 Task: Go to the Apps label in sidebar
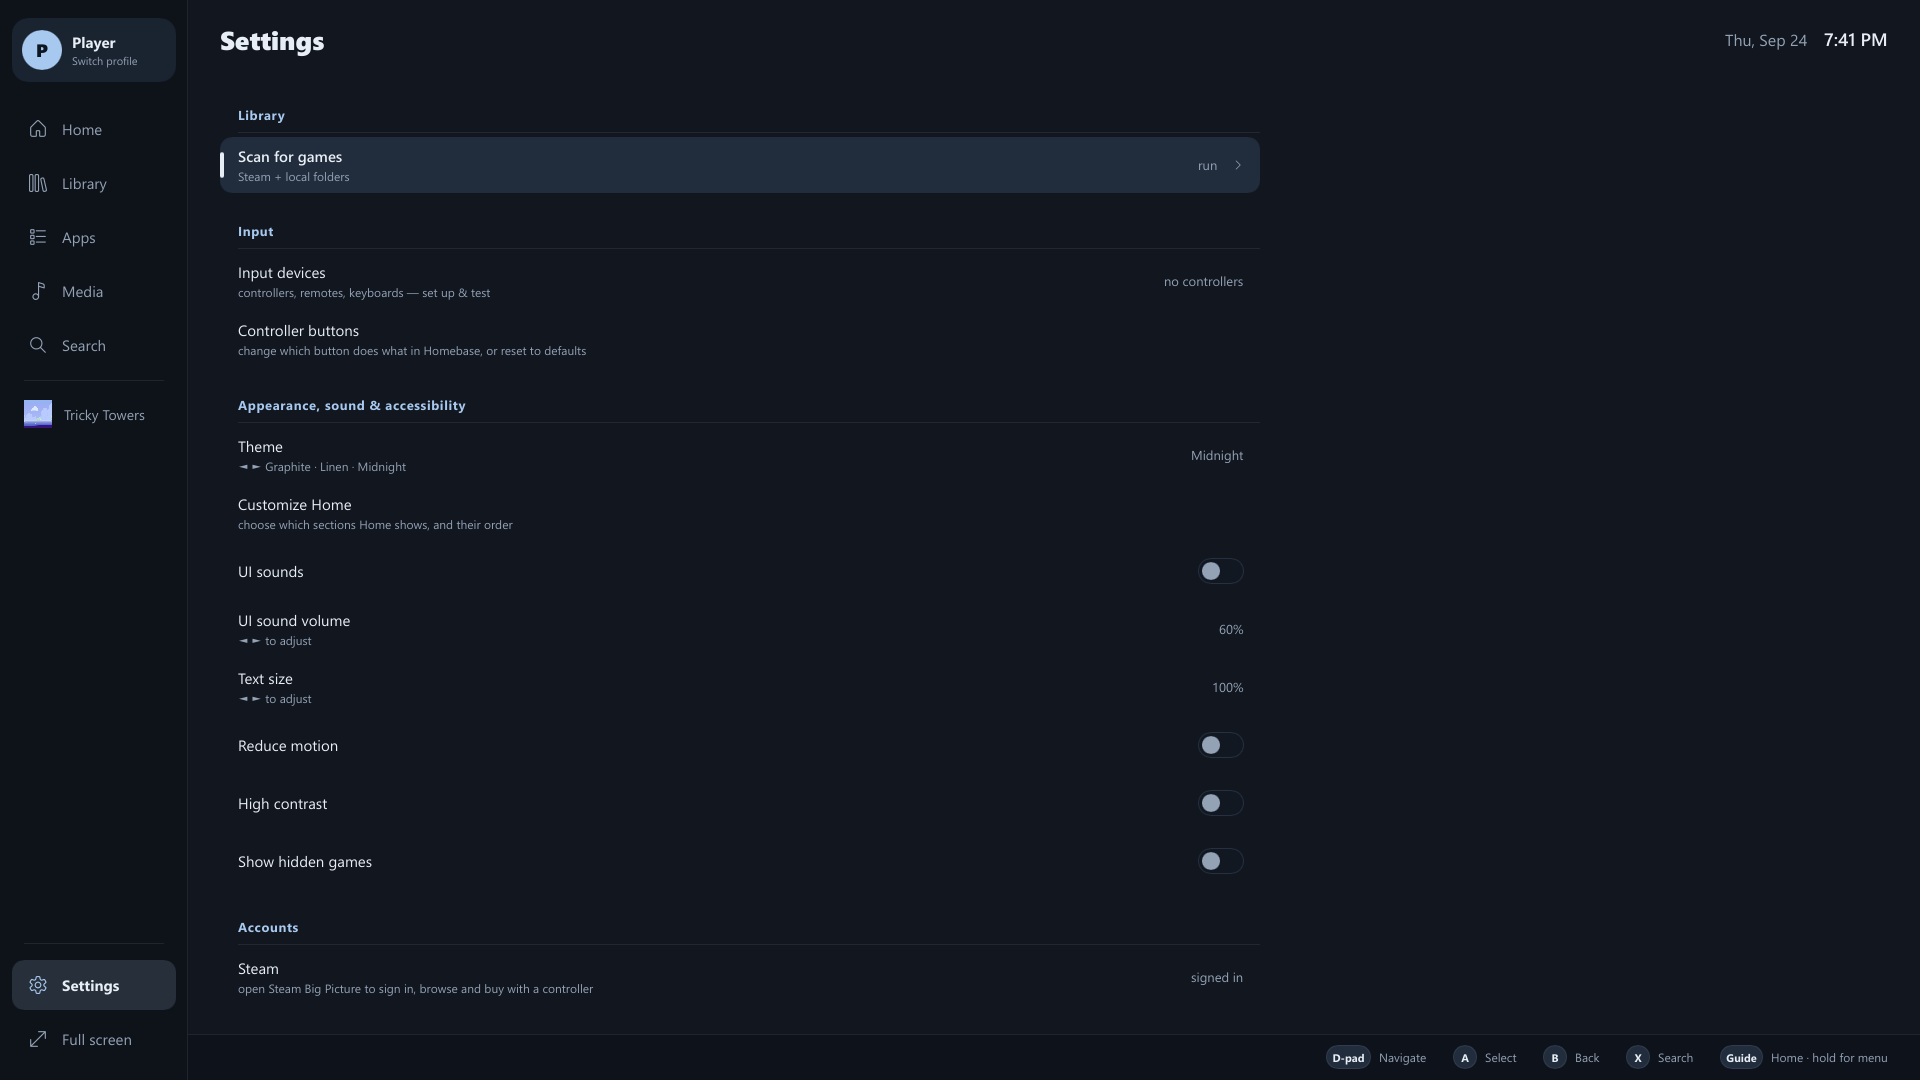[x=78, y=237]
